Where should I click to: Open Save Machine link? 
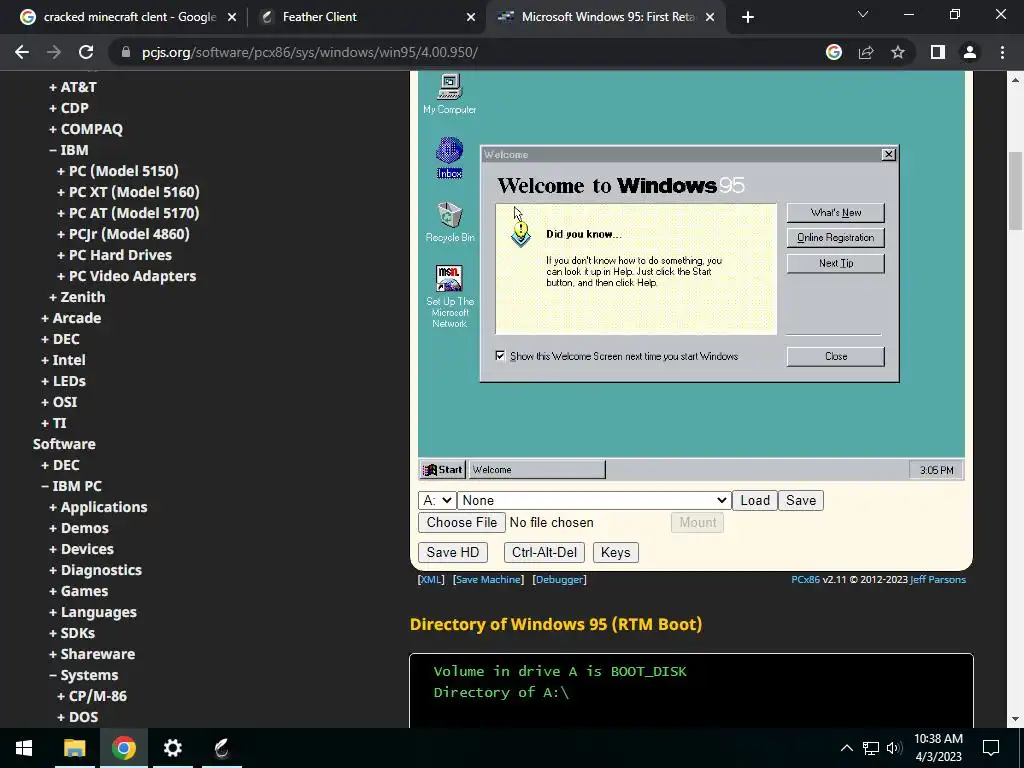point(488,579)
